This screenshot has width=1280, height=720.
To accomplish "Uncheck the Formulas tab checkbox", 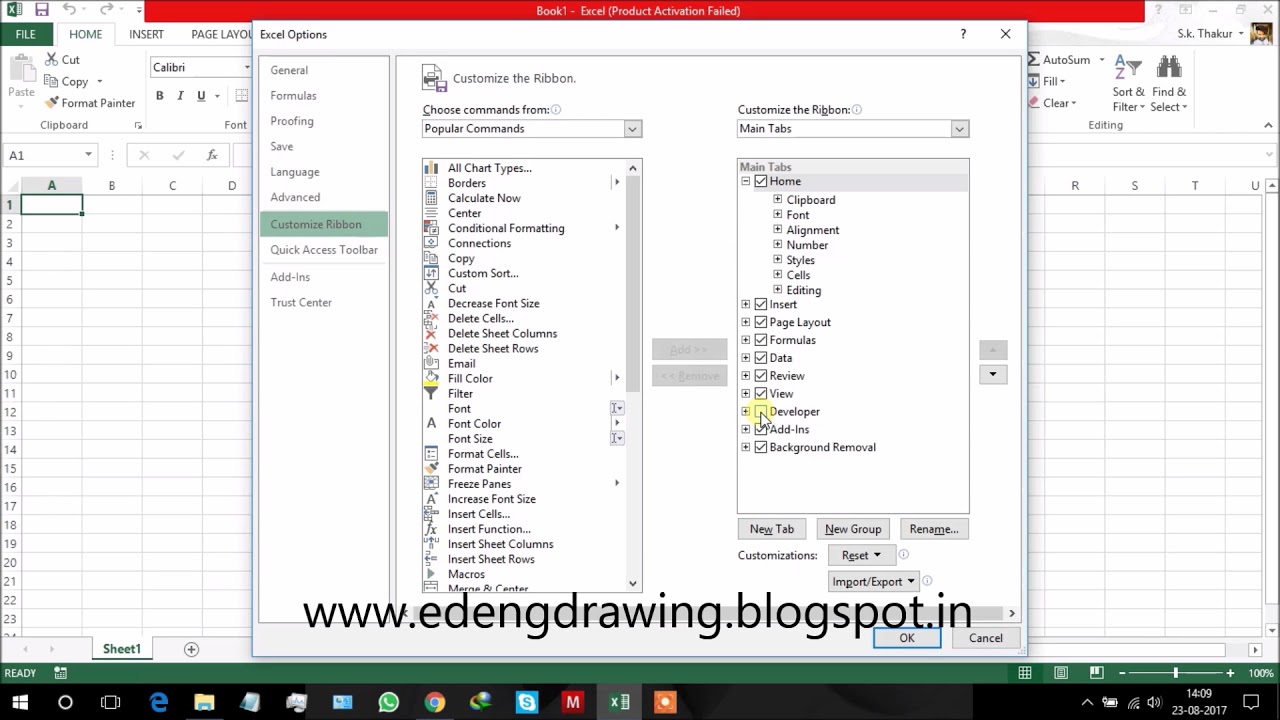I will click(x=761, y=340).
